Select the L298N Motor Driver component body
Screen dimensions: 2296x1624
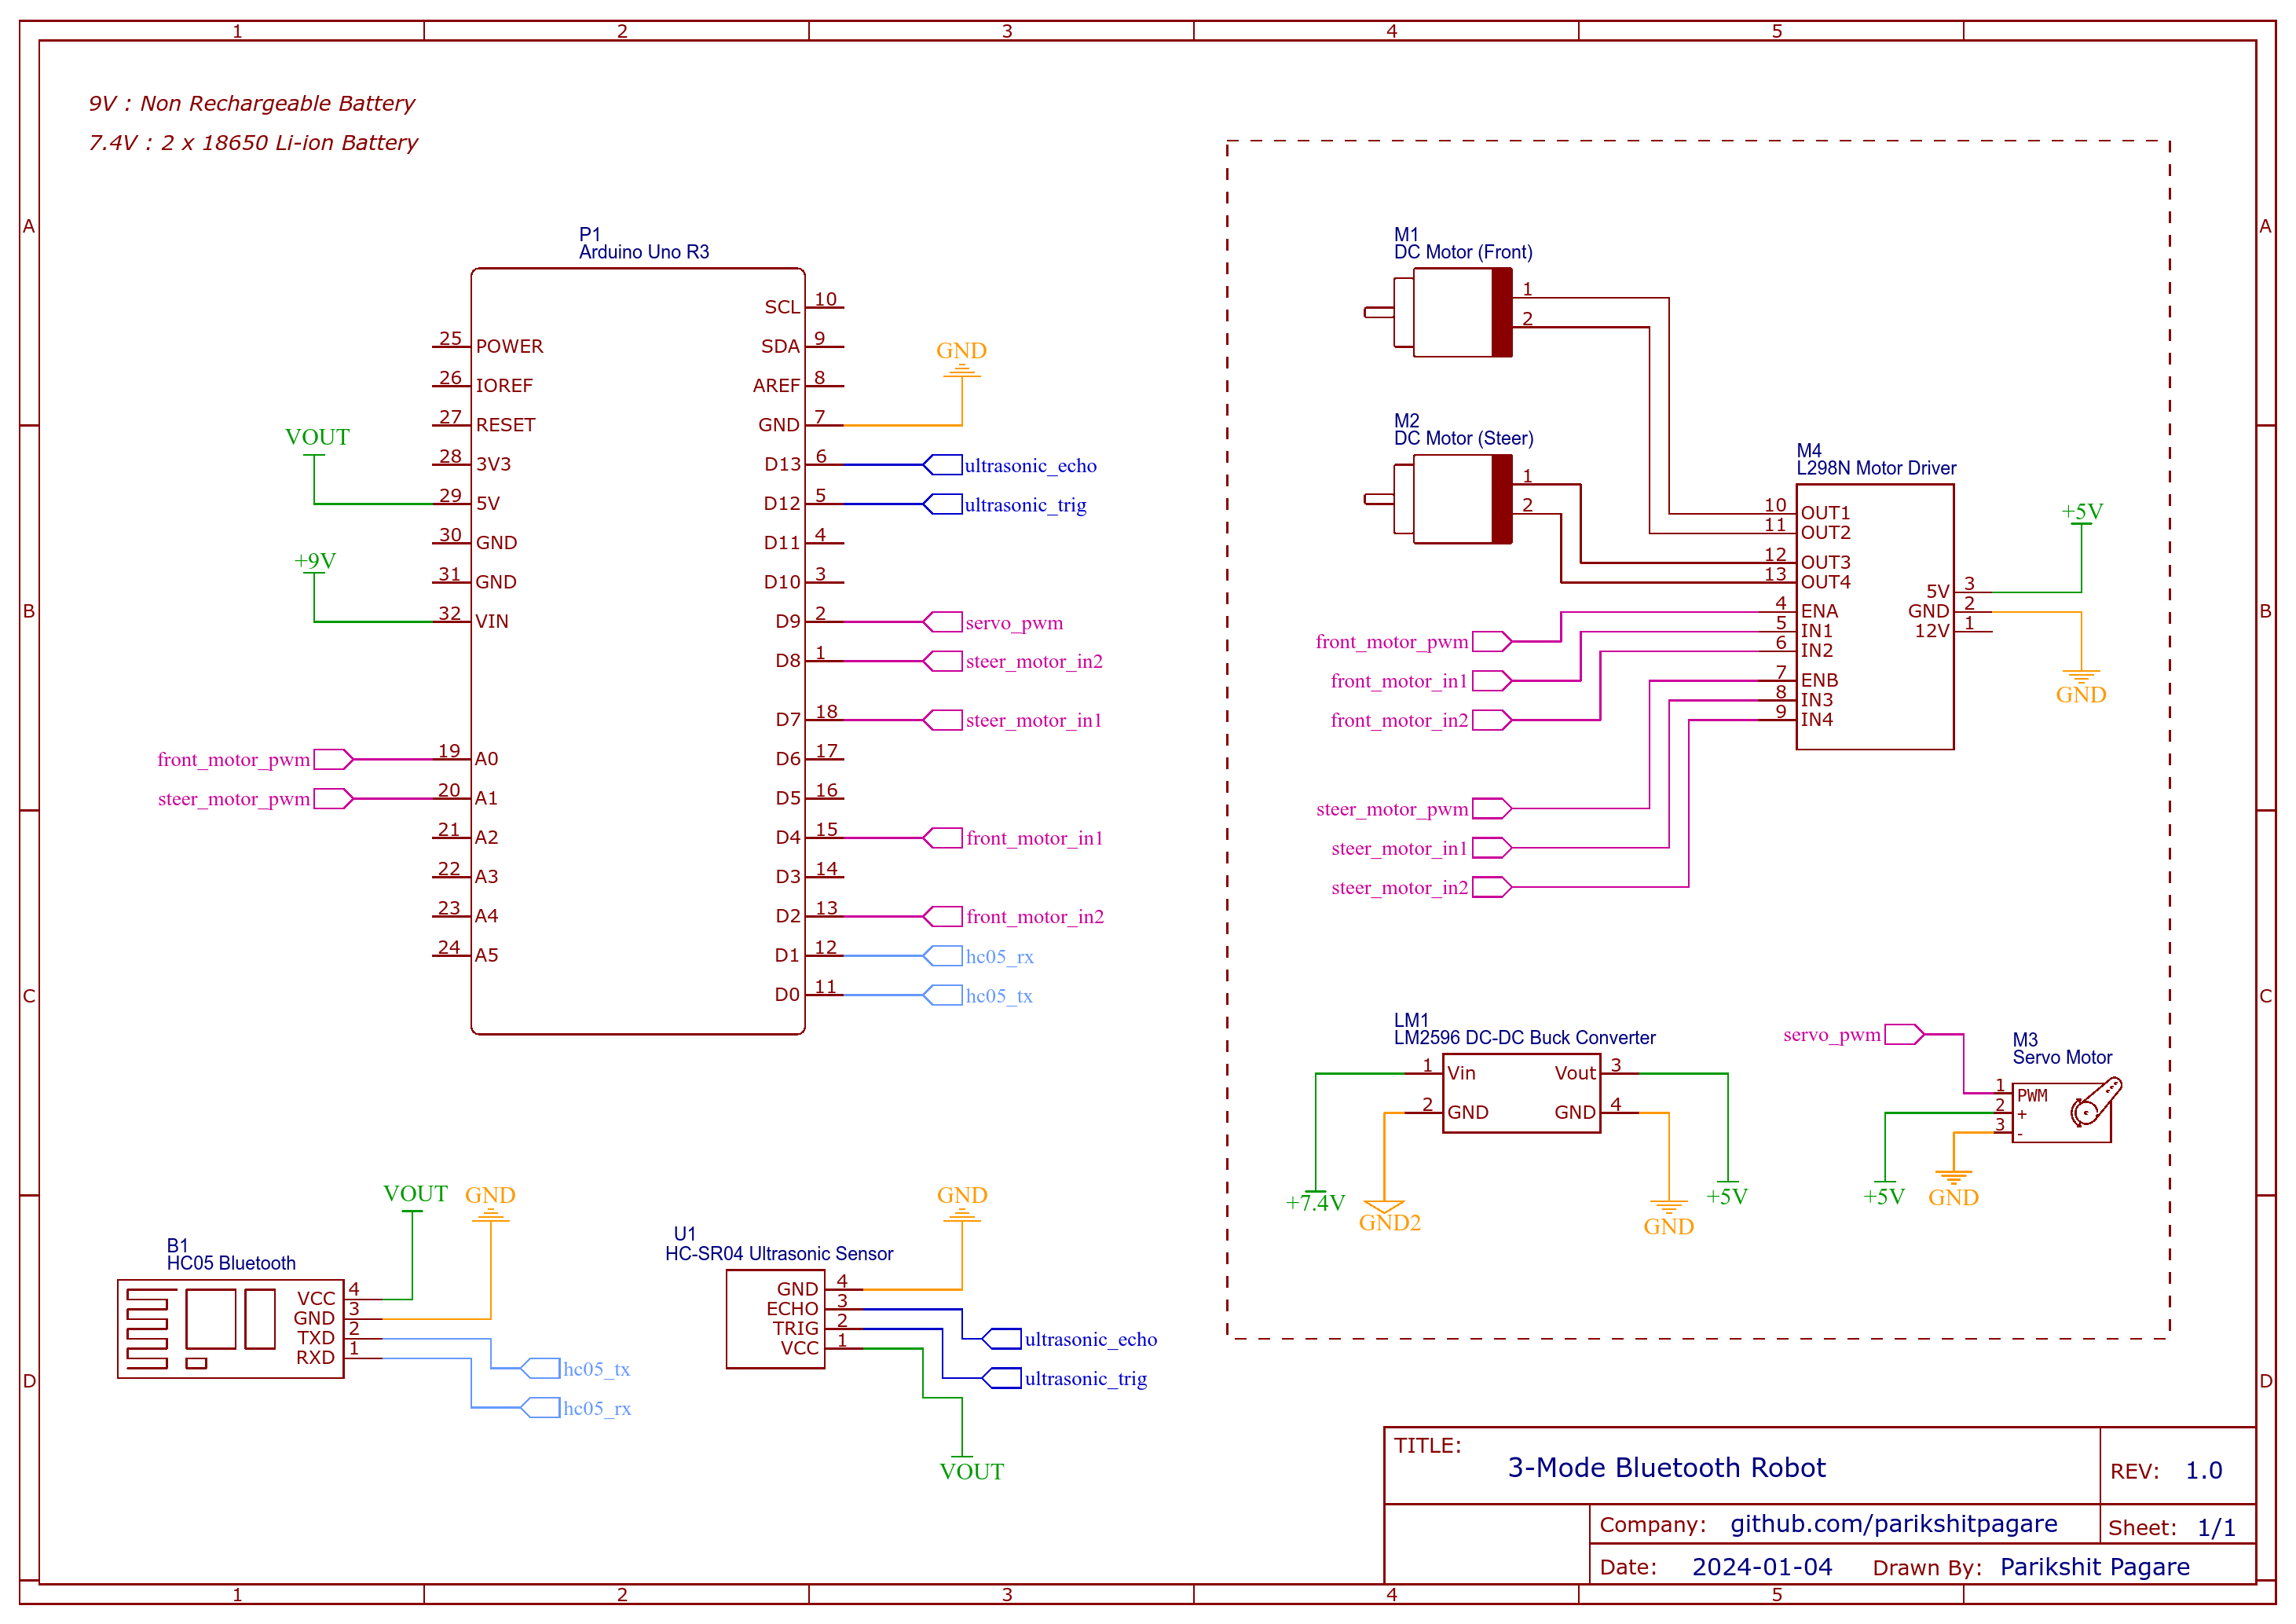tap(1875, 617)
